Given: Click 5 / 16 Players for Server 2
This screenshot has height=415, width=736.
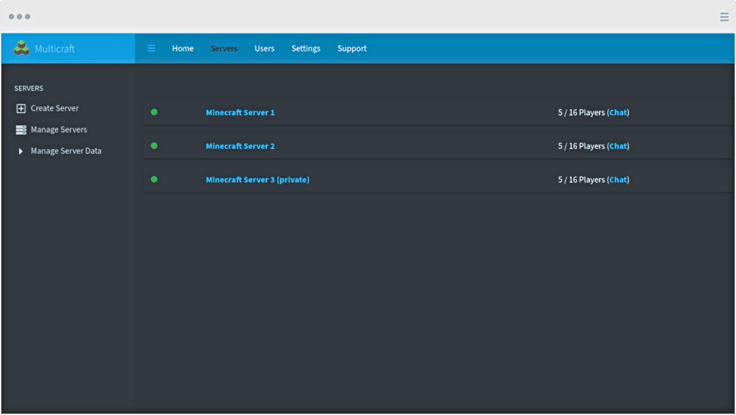Looking at the screenshot, I should (581, 146).
